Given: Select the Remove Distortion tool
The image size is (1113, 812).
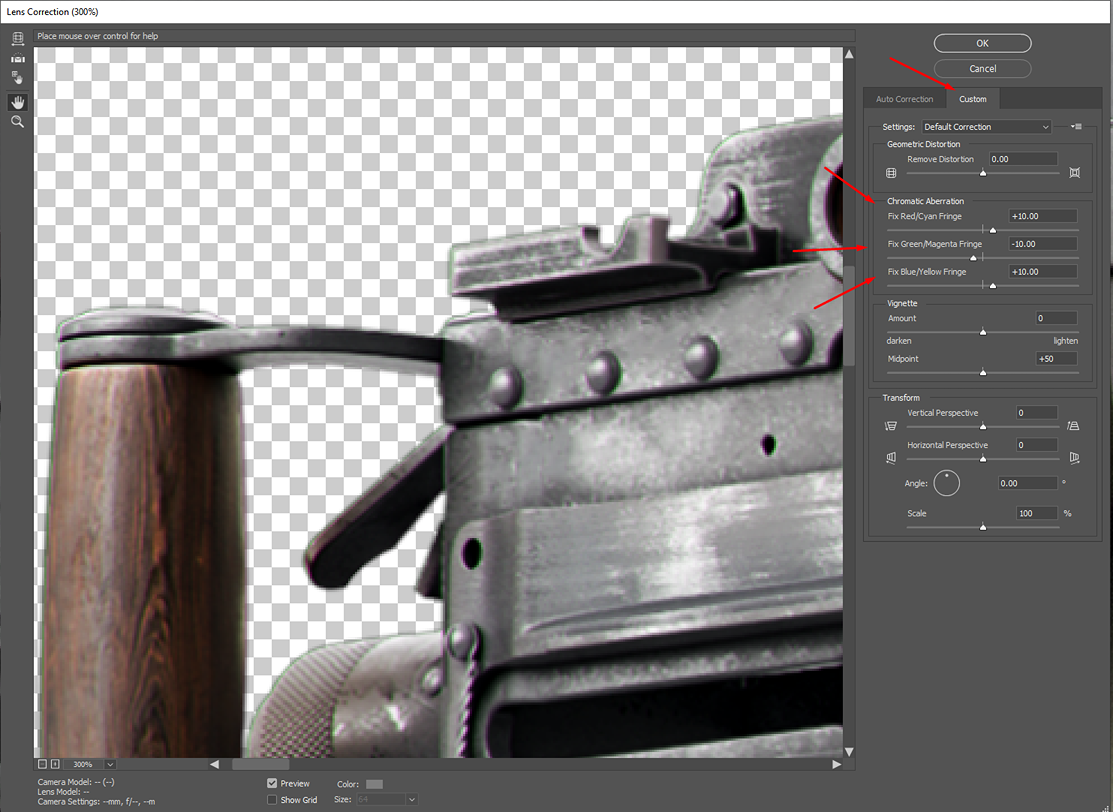Looking at the screenshot, I should 17,39.
